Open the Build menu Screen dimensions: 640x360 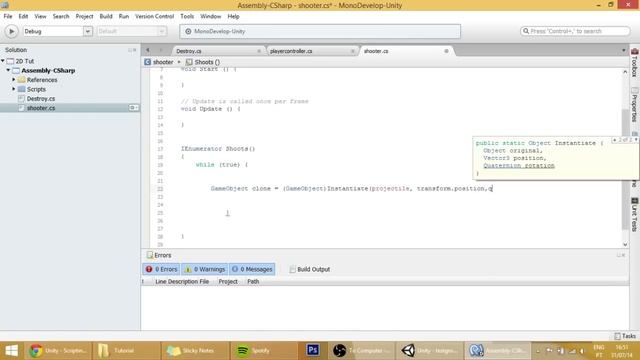click(x=106, y=16)
